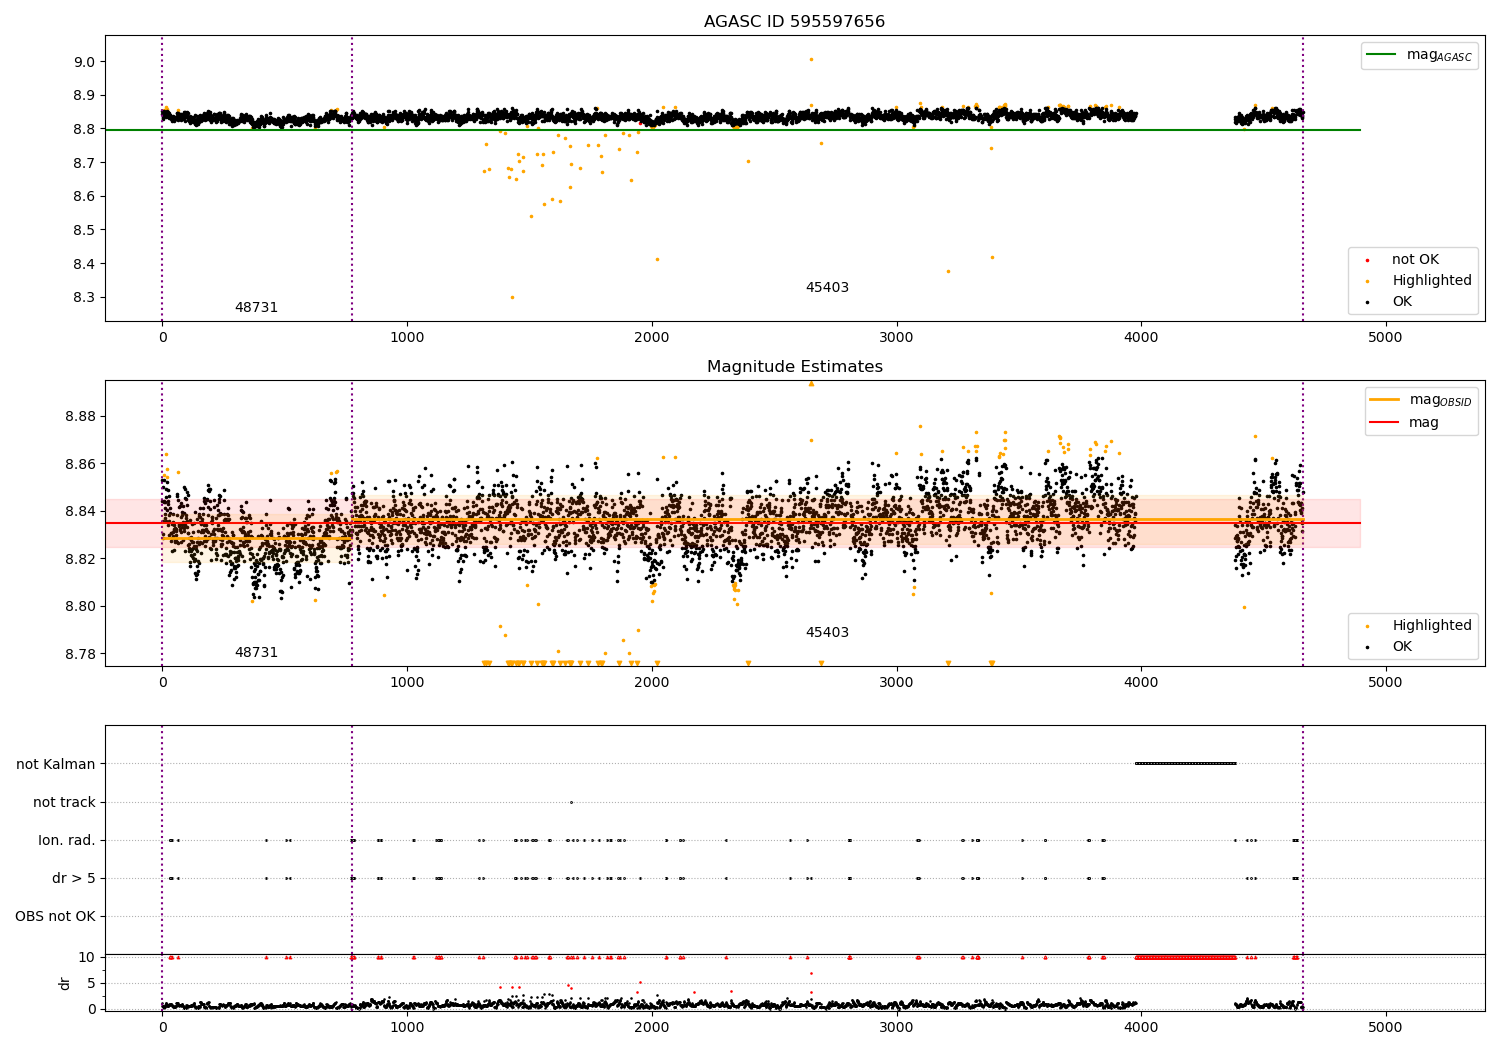Click the 'OBS not OK' axis label
Screen dimensions: 1500x1050
(56, 916)
